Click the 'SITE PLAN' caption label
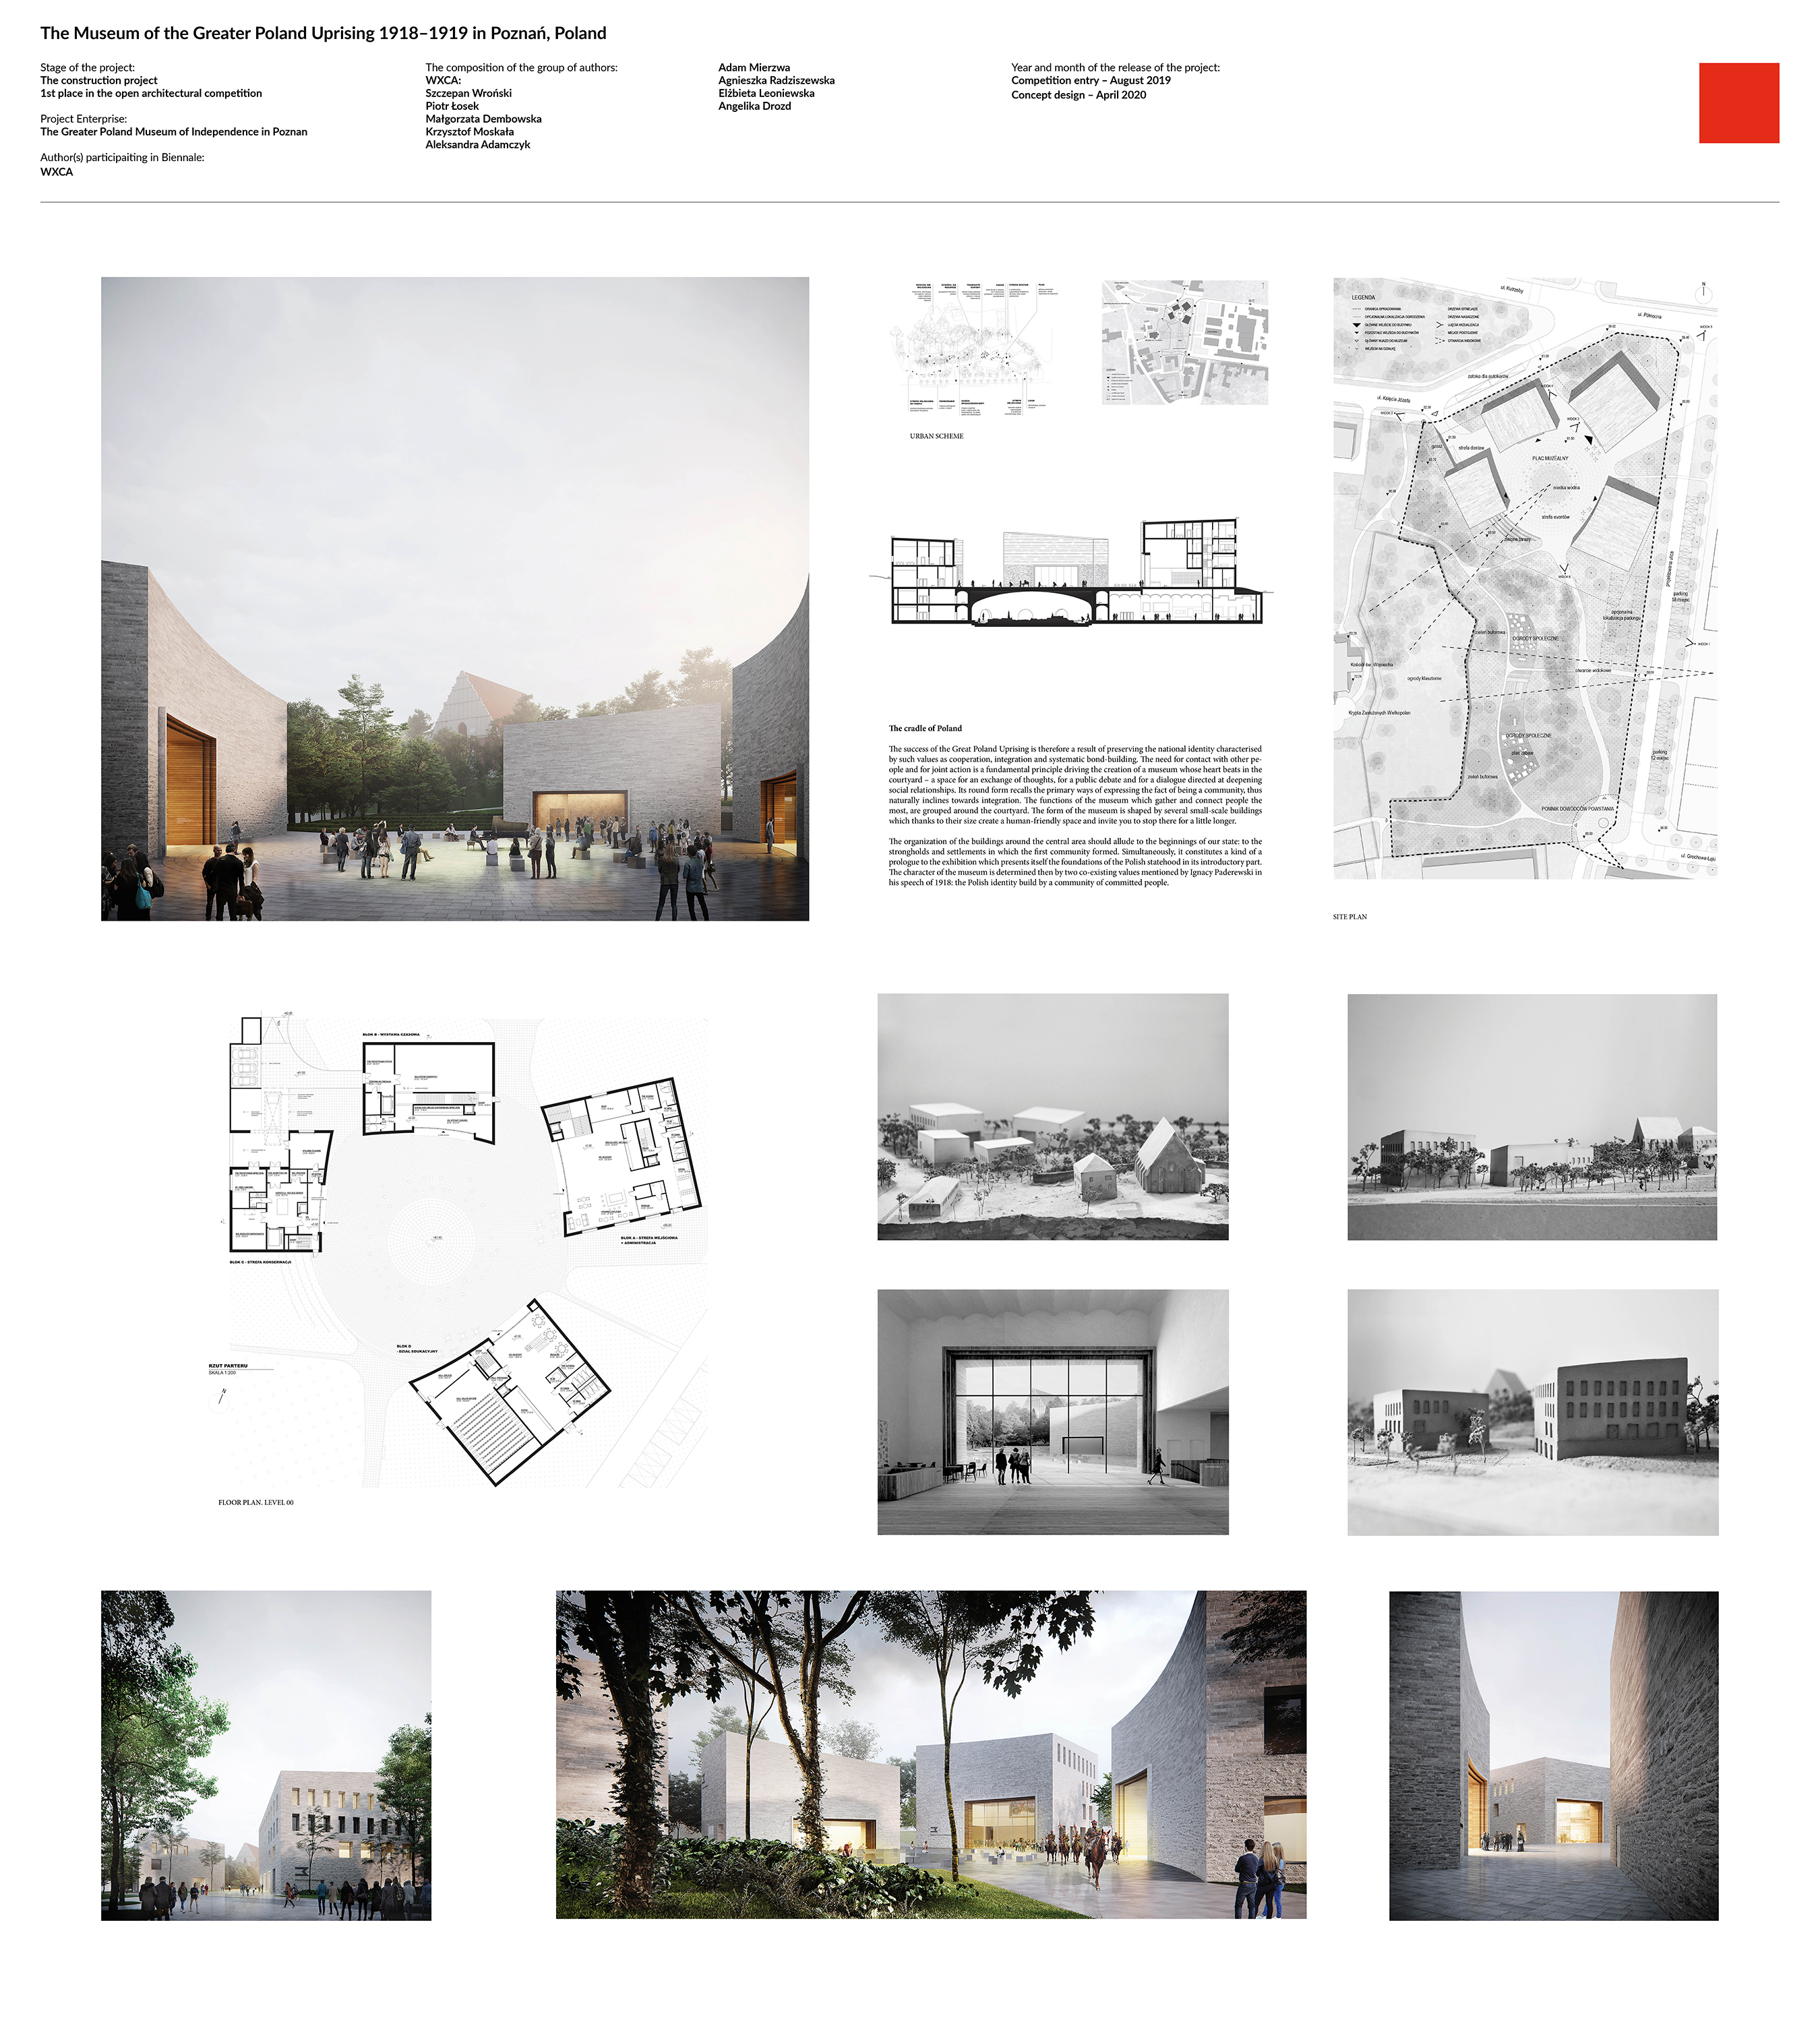 tap(1349, 917)
